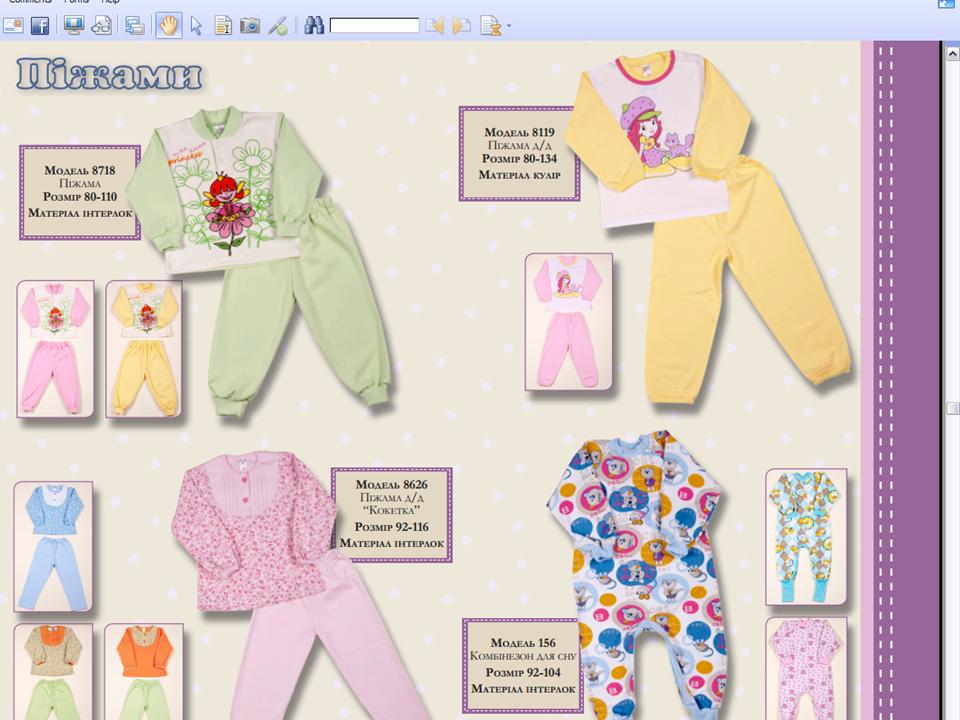
Task: Click the vertical scrollbar handle on right edge
Action: 953,408
